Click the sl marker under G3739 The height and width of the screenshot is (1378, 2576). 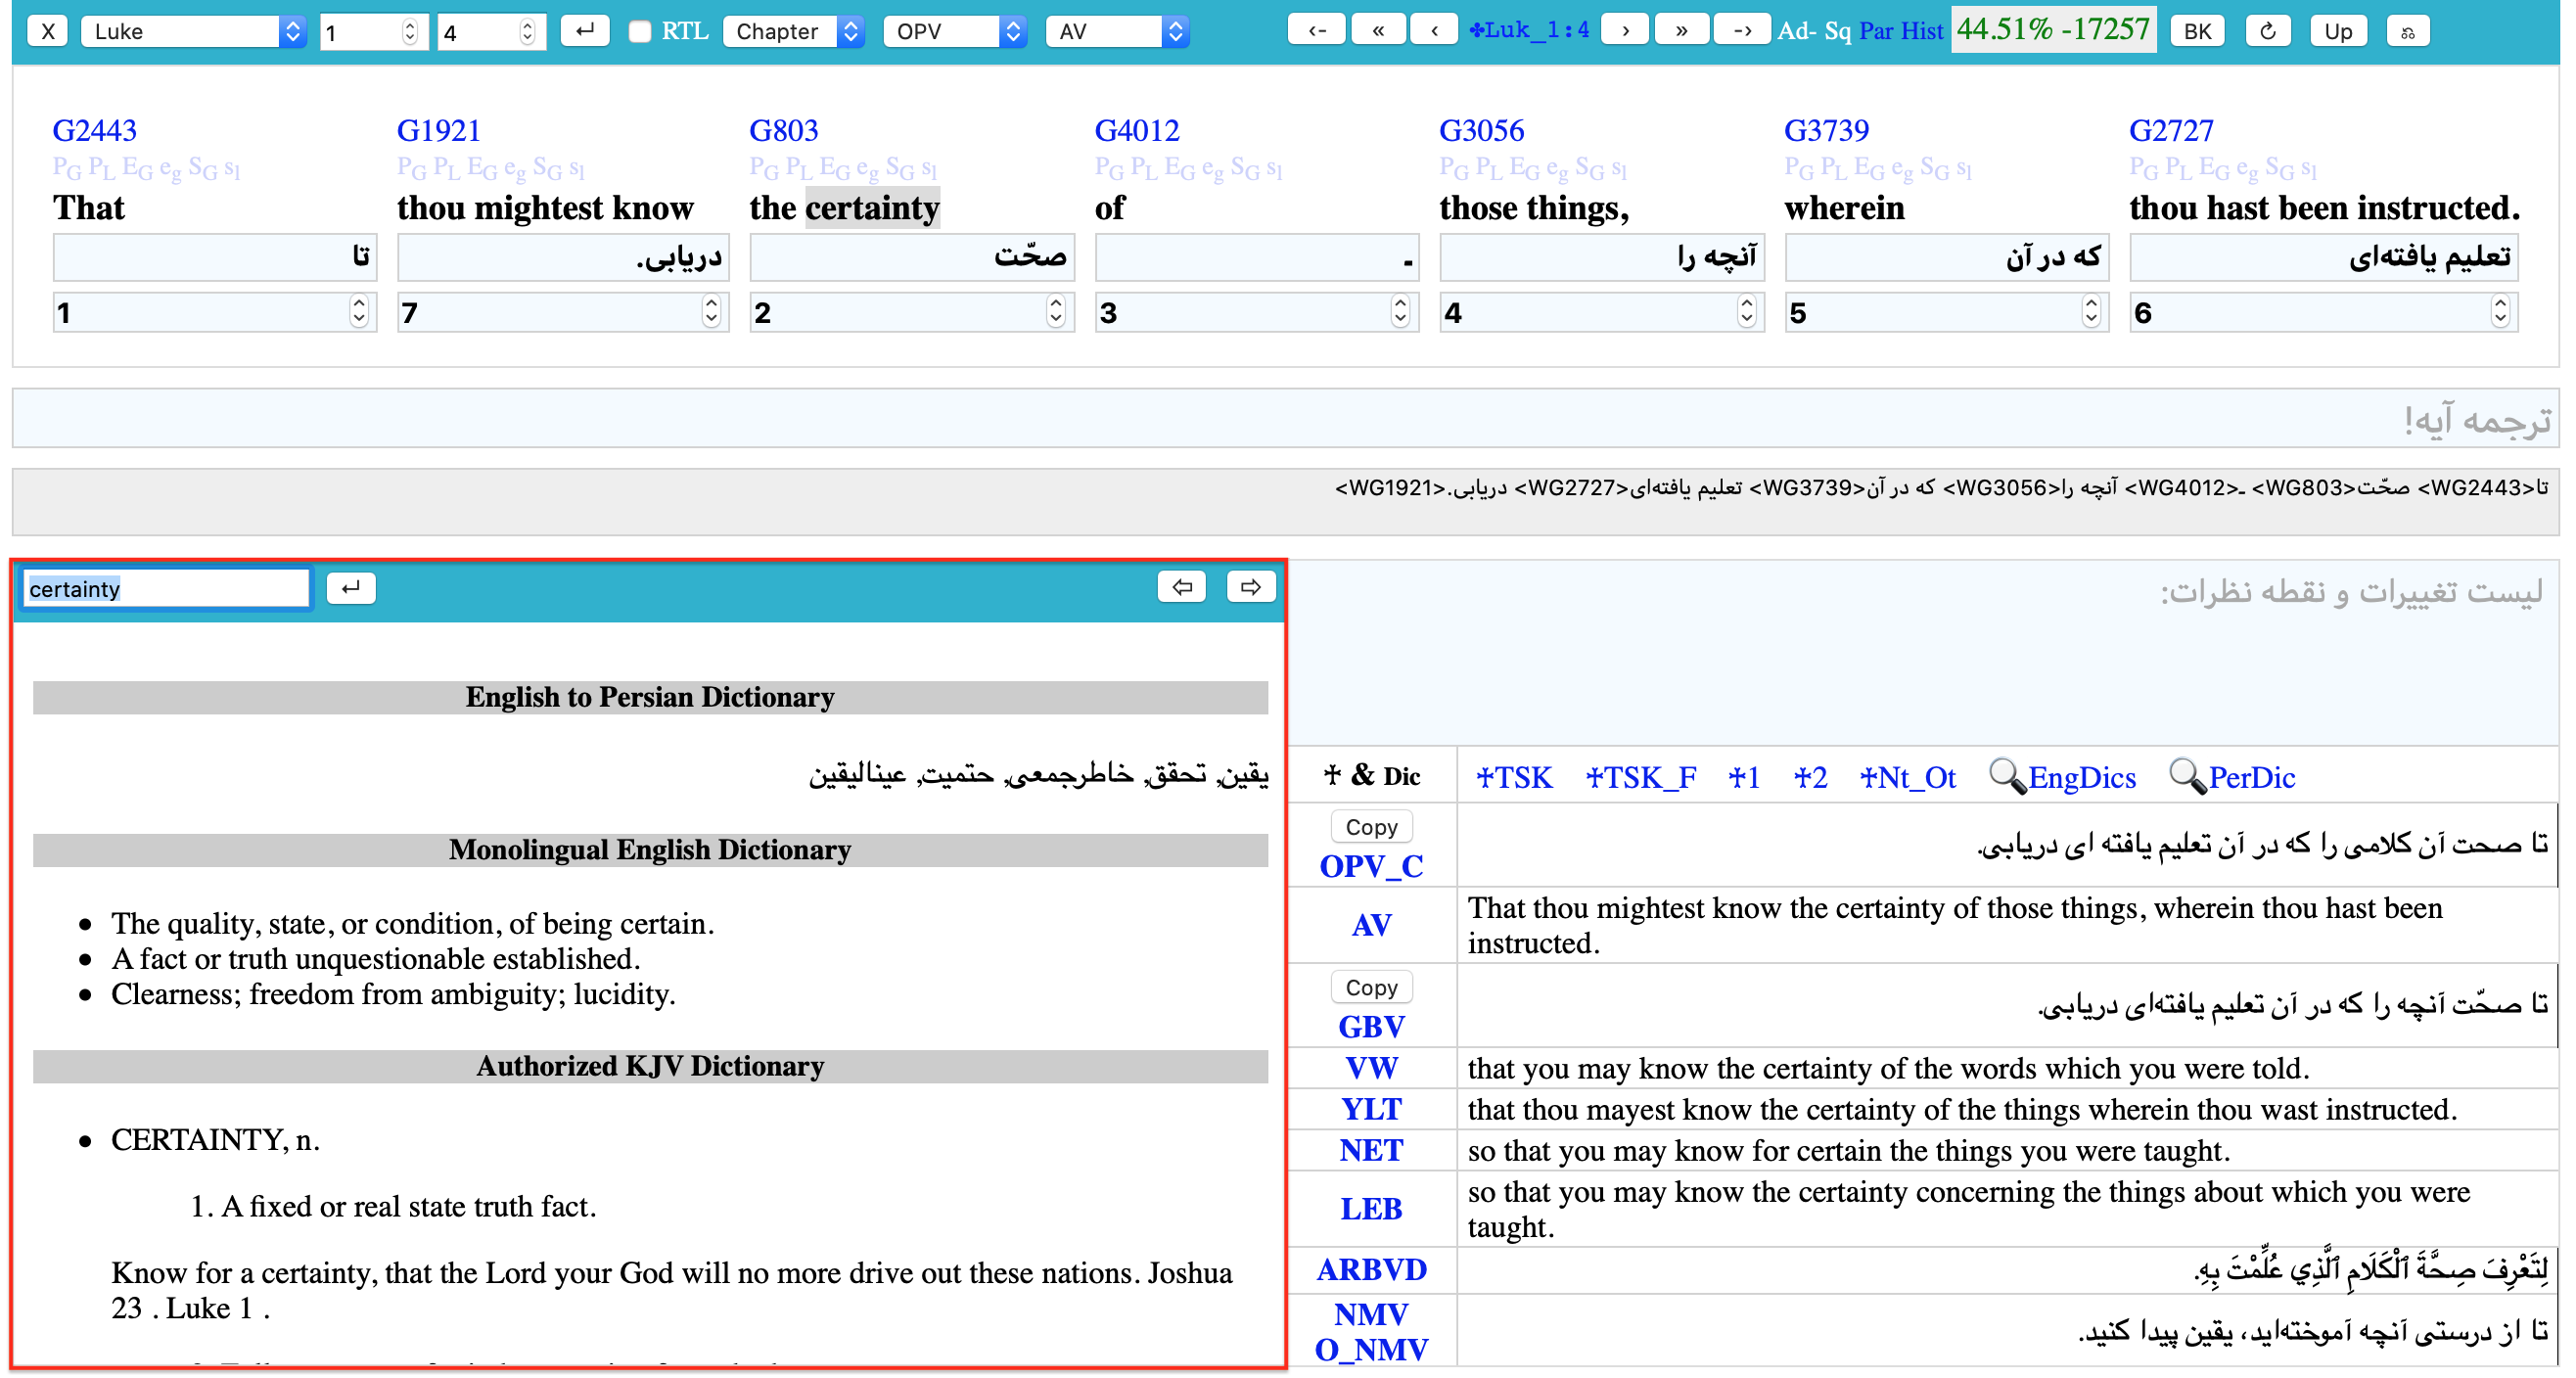coord(1963,168)
